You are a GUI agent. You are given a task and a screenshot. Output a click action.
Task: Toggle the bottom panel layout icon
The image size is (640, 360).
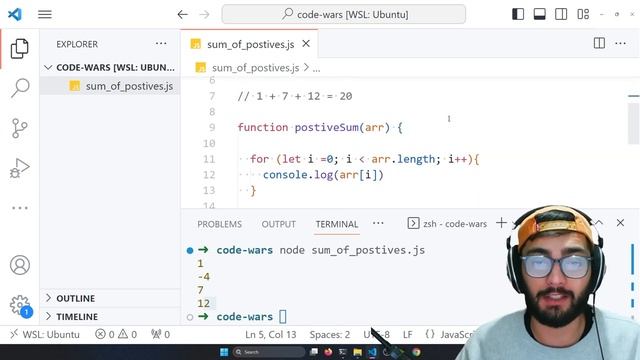click(x=540, y=14)
